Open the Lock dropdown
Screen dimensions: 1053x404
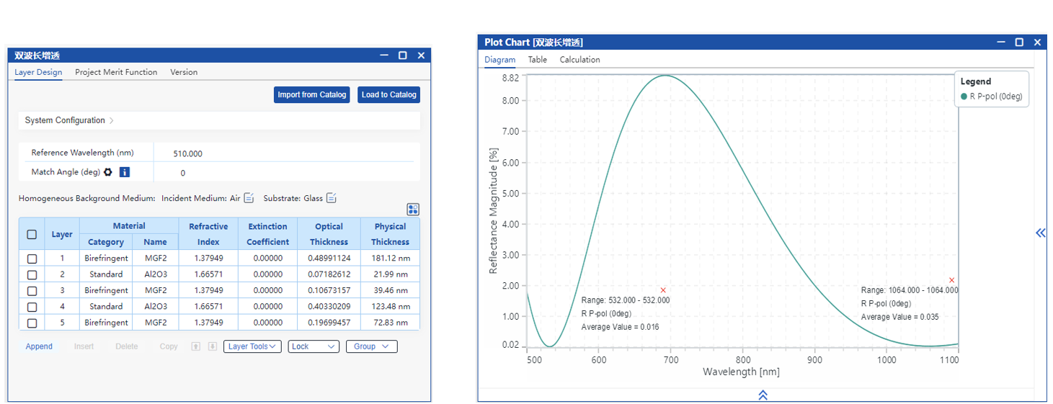(313, 347)
